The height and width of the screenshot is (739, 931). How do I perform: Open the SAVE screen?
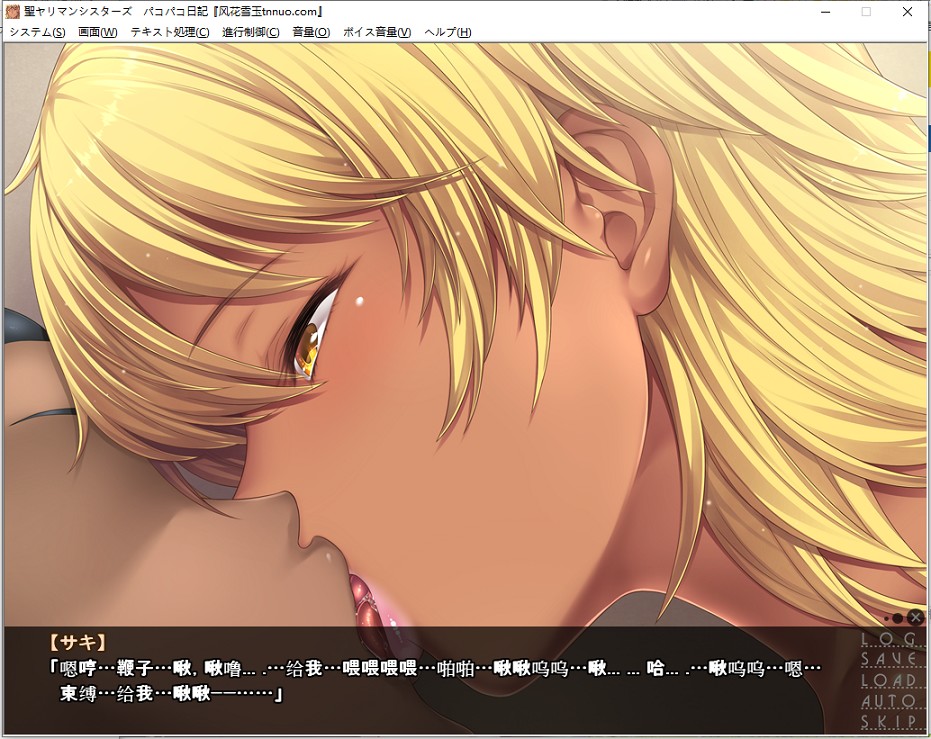(x=888, y=660)
